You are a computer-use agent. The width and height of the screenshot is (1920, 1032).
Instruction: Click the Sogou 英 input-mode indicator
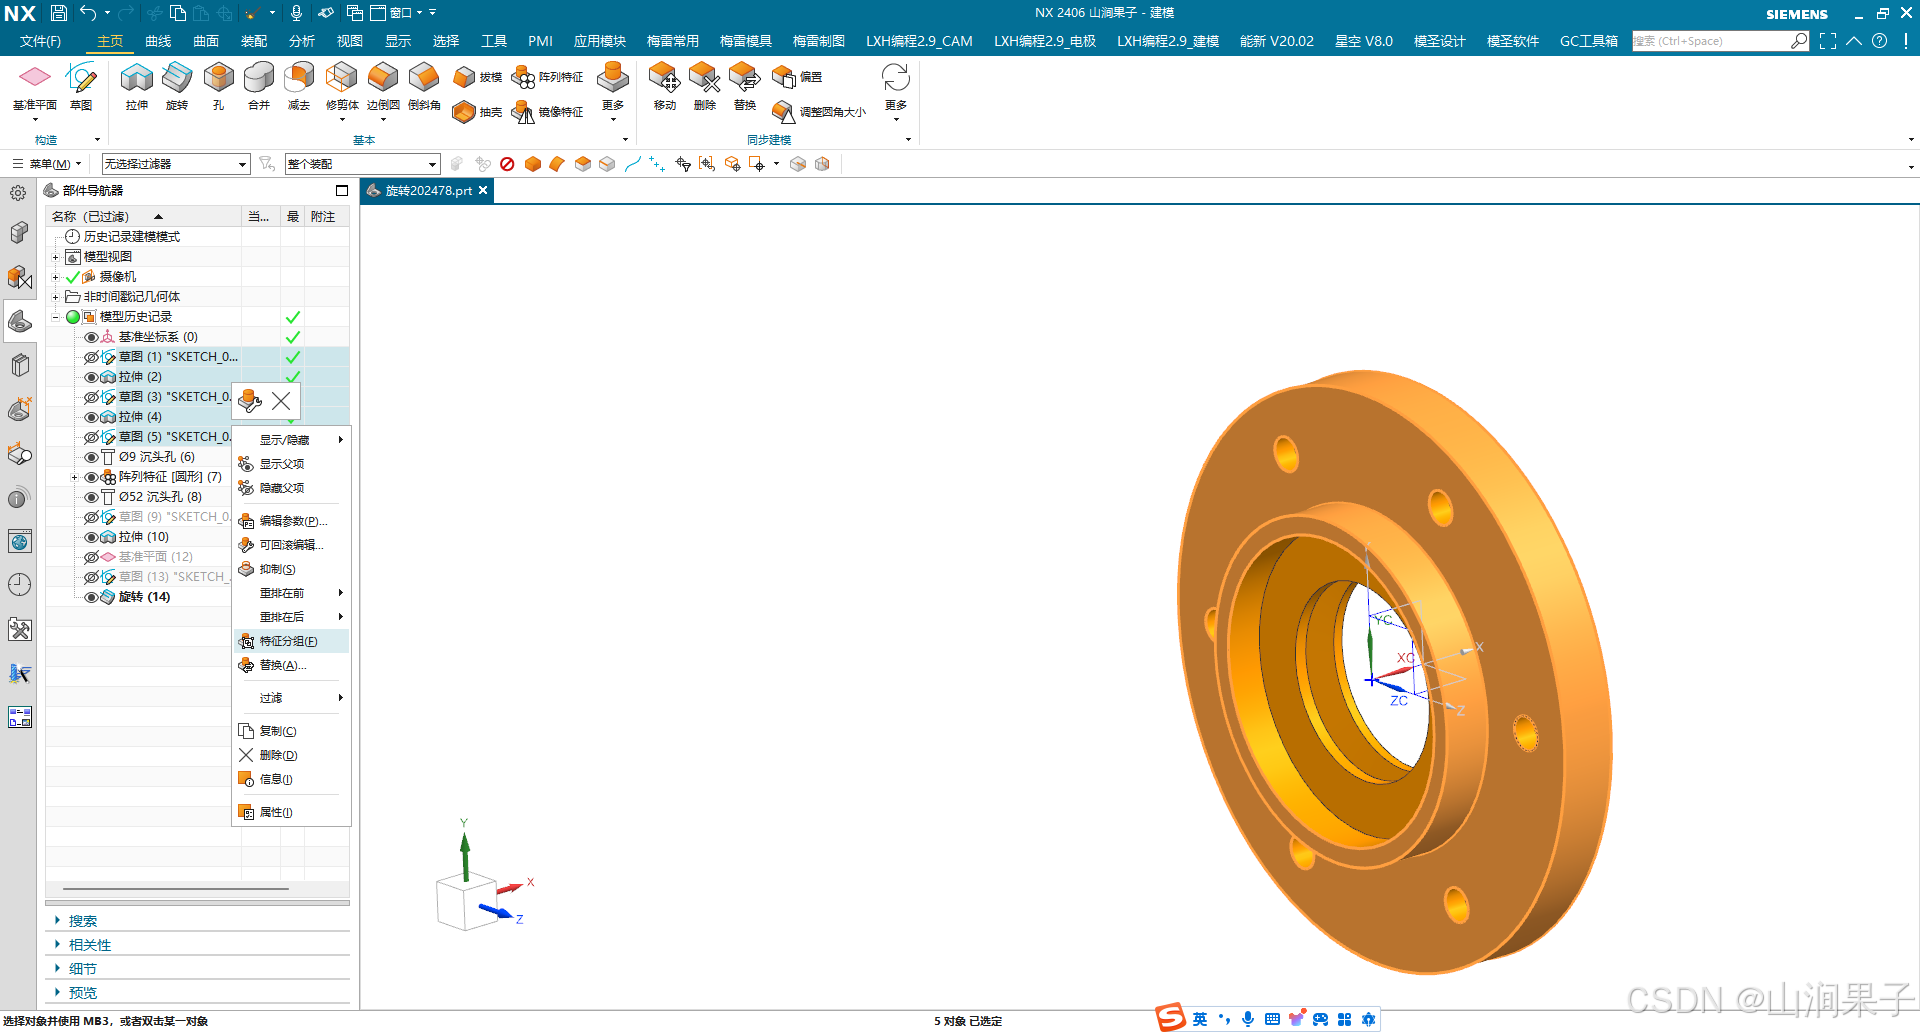pyautogui.click(x=1199, y=1019)
